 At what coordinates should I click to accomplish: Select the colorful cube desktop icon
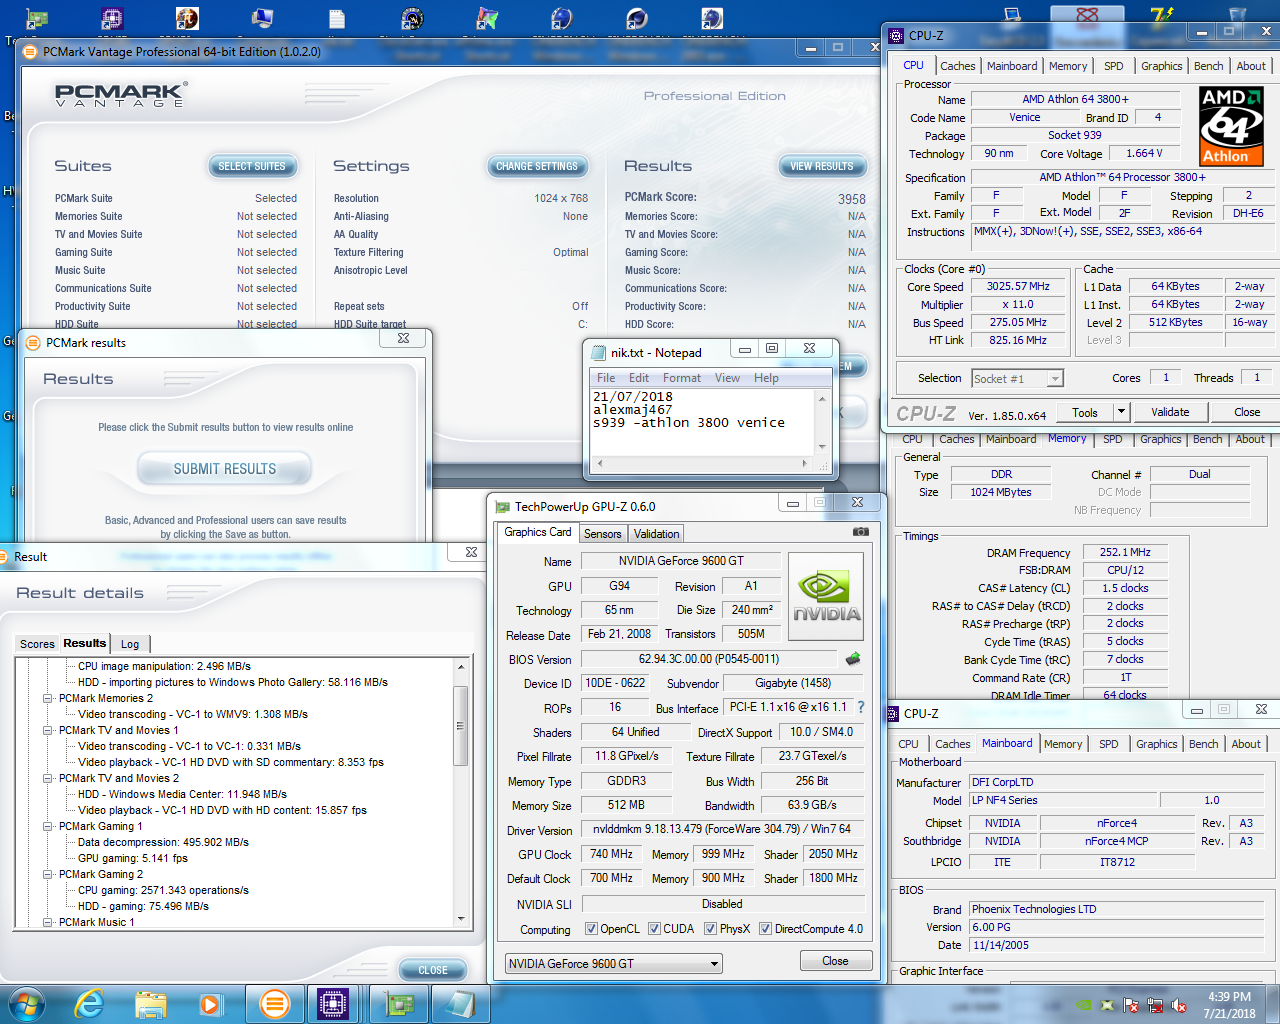[487, 18]
